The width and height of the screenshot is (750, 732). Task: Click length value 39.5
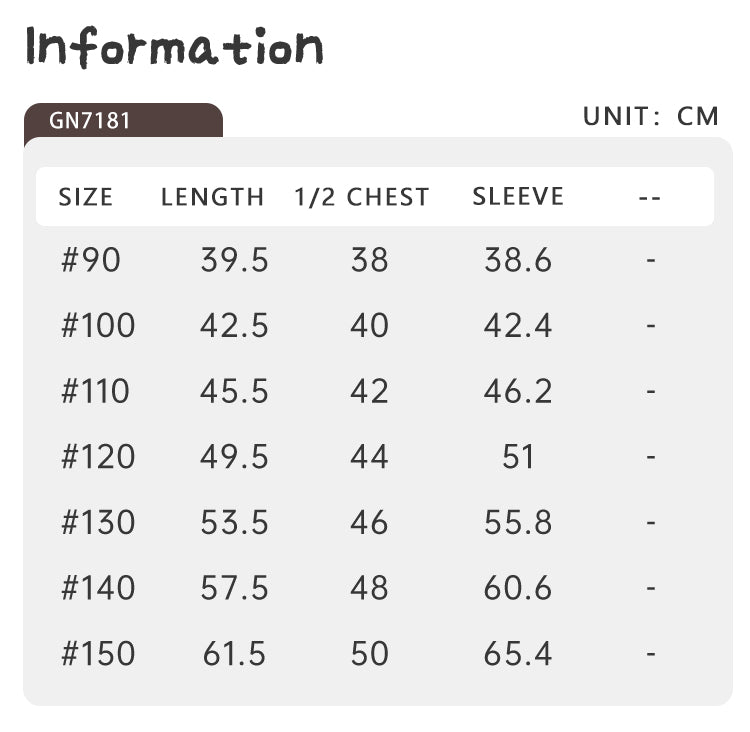(234, 260)
